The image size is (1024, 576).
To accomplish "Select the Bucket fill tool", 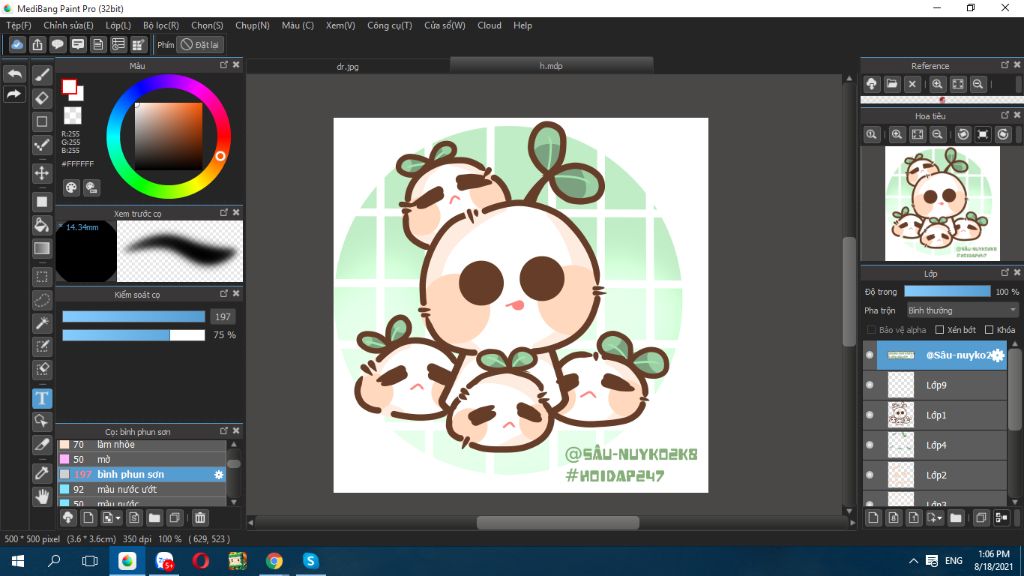I will tap(42, 225).
